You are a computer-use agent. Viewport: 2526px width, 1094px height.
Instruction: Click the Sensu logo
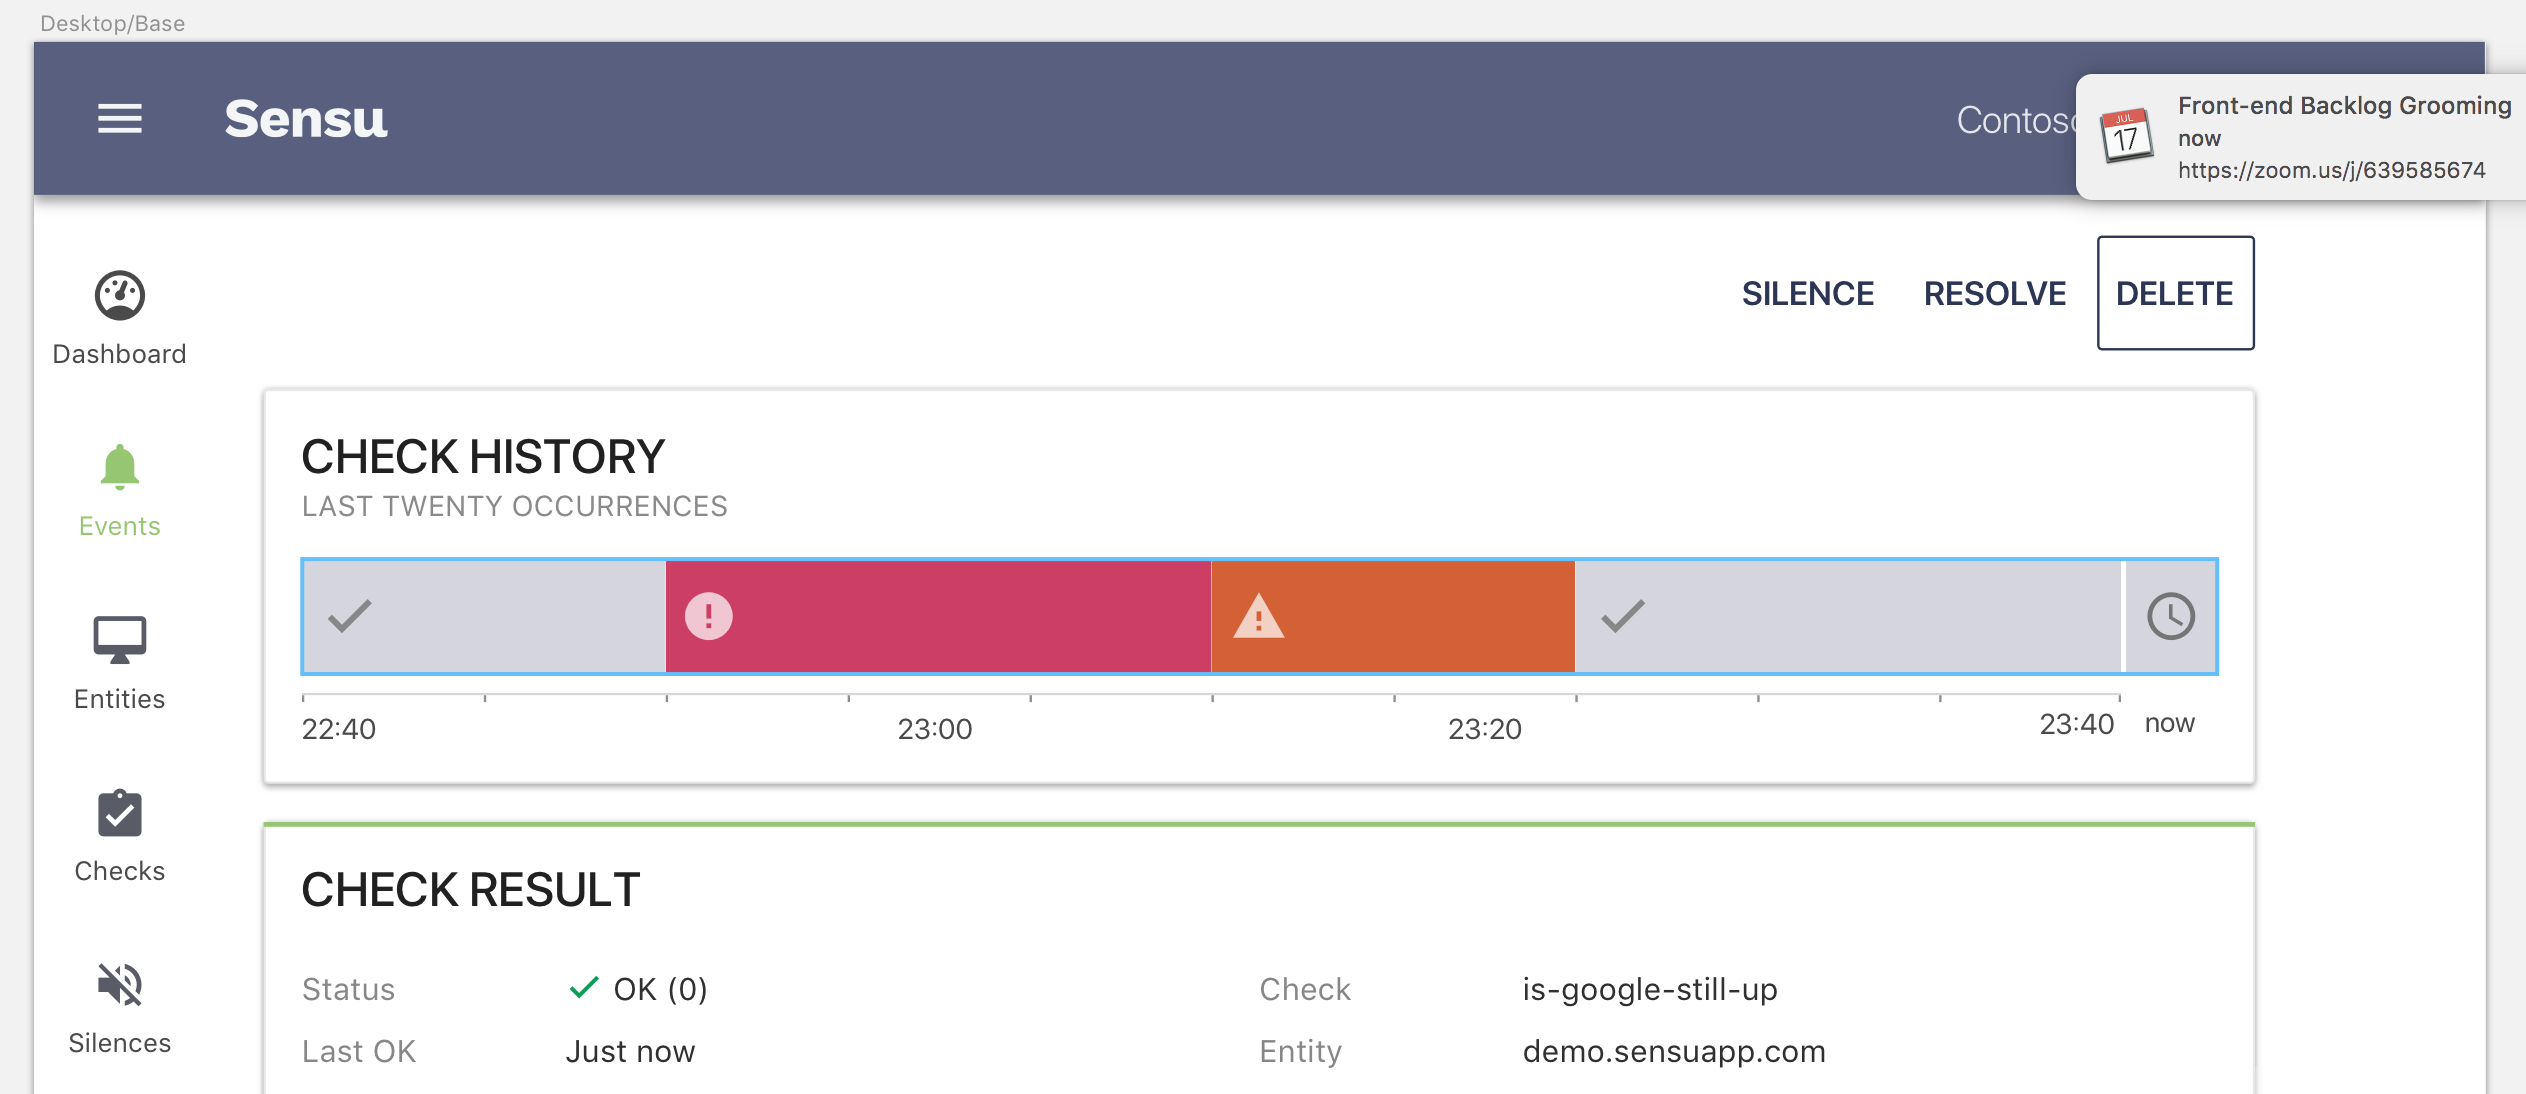(x=305, y=119)
